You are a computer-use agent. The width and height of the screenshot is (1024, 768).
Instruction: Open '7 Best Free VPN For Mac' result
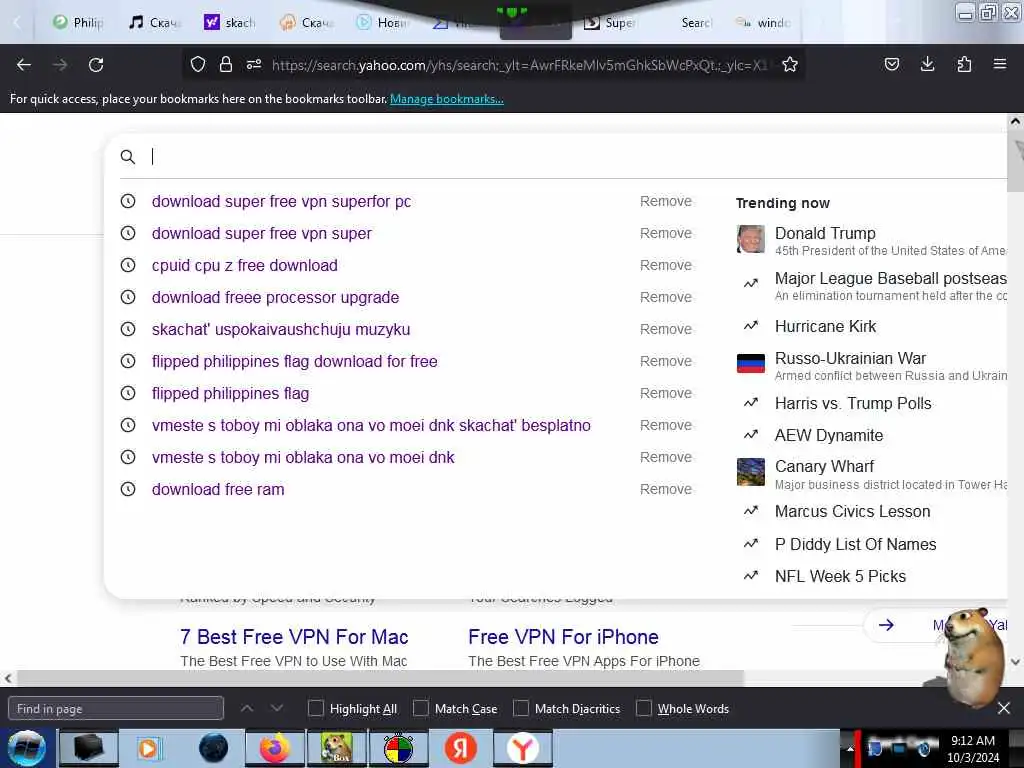pos(295,637)
